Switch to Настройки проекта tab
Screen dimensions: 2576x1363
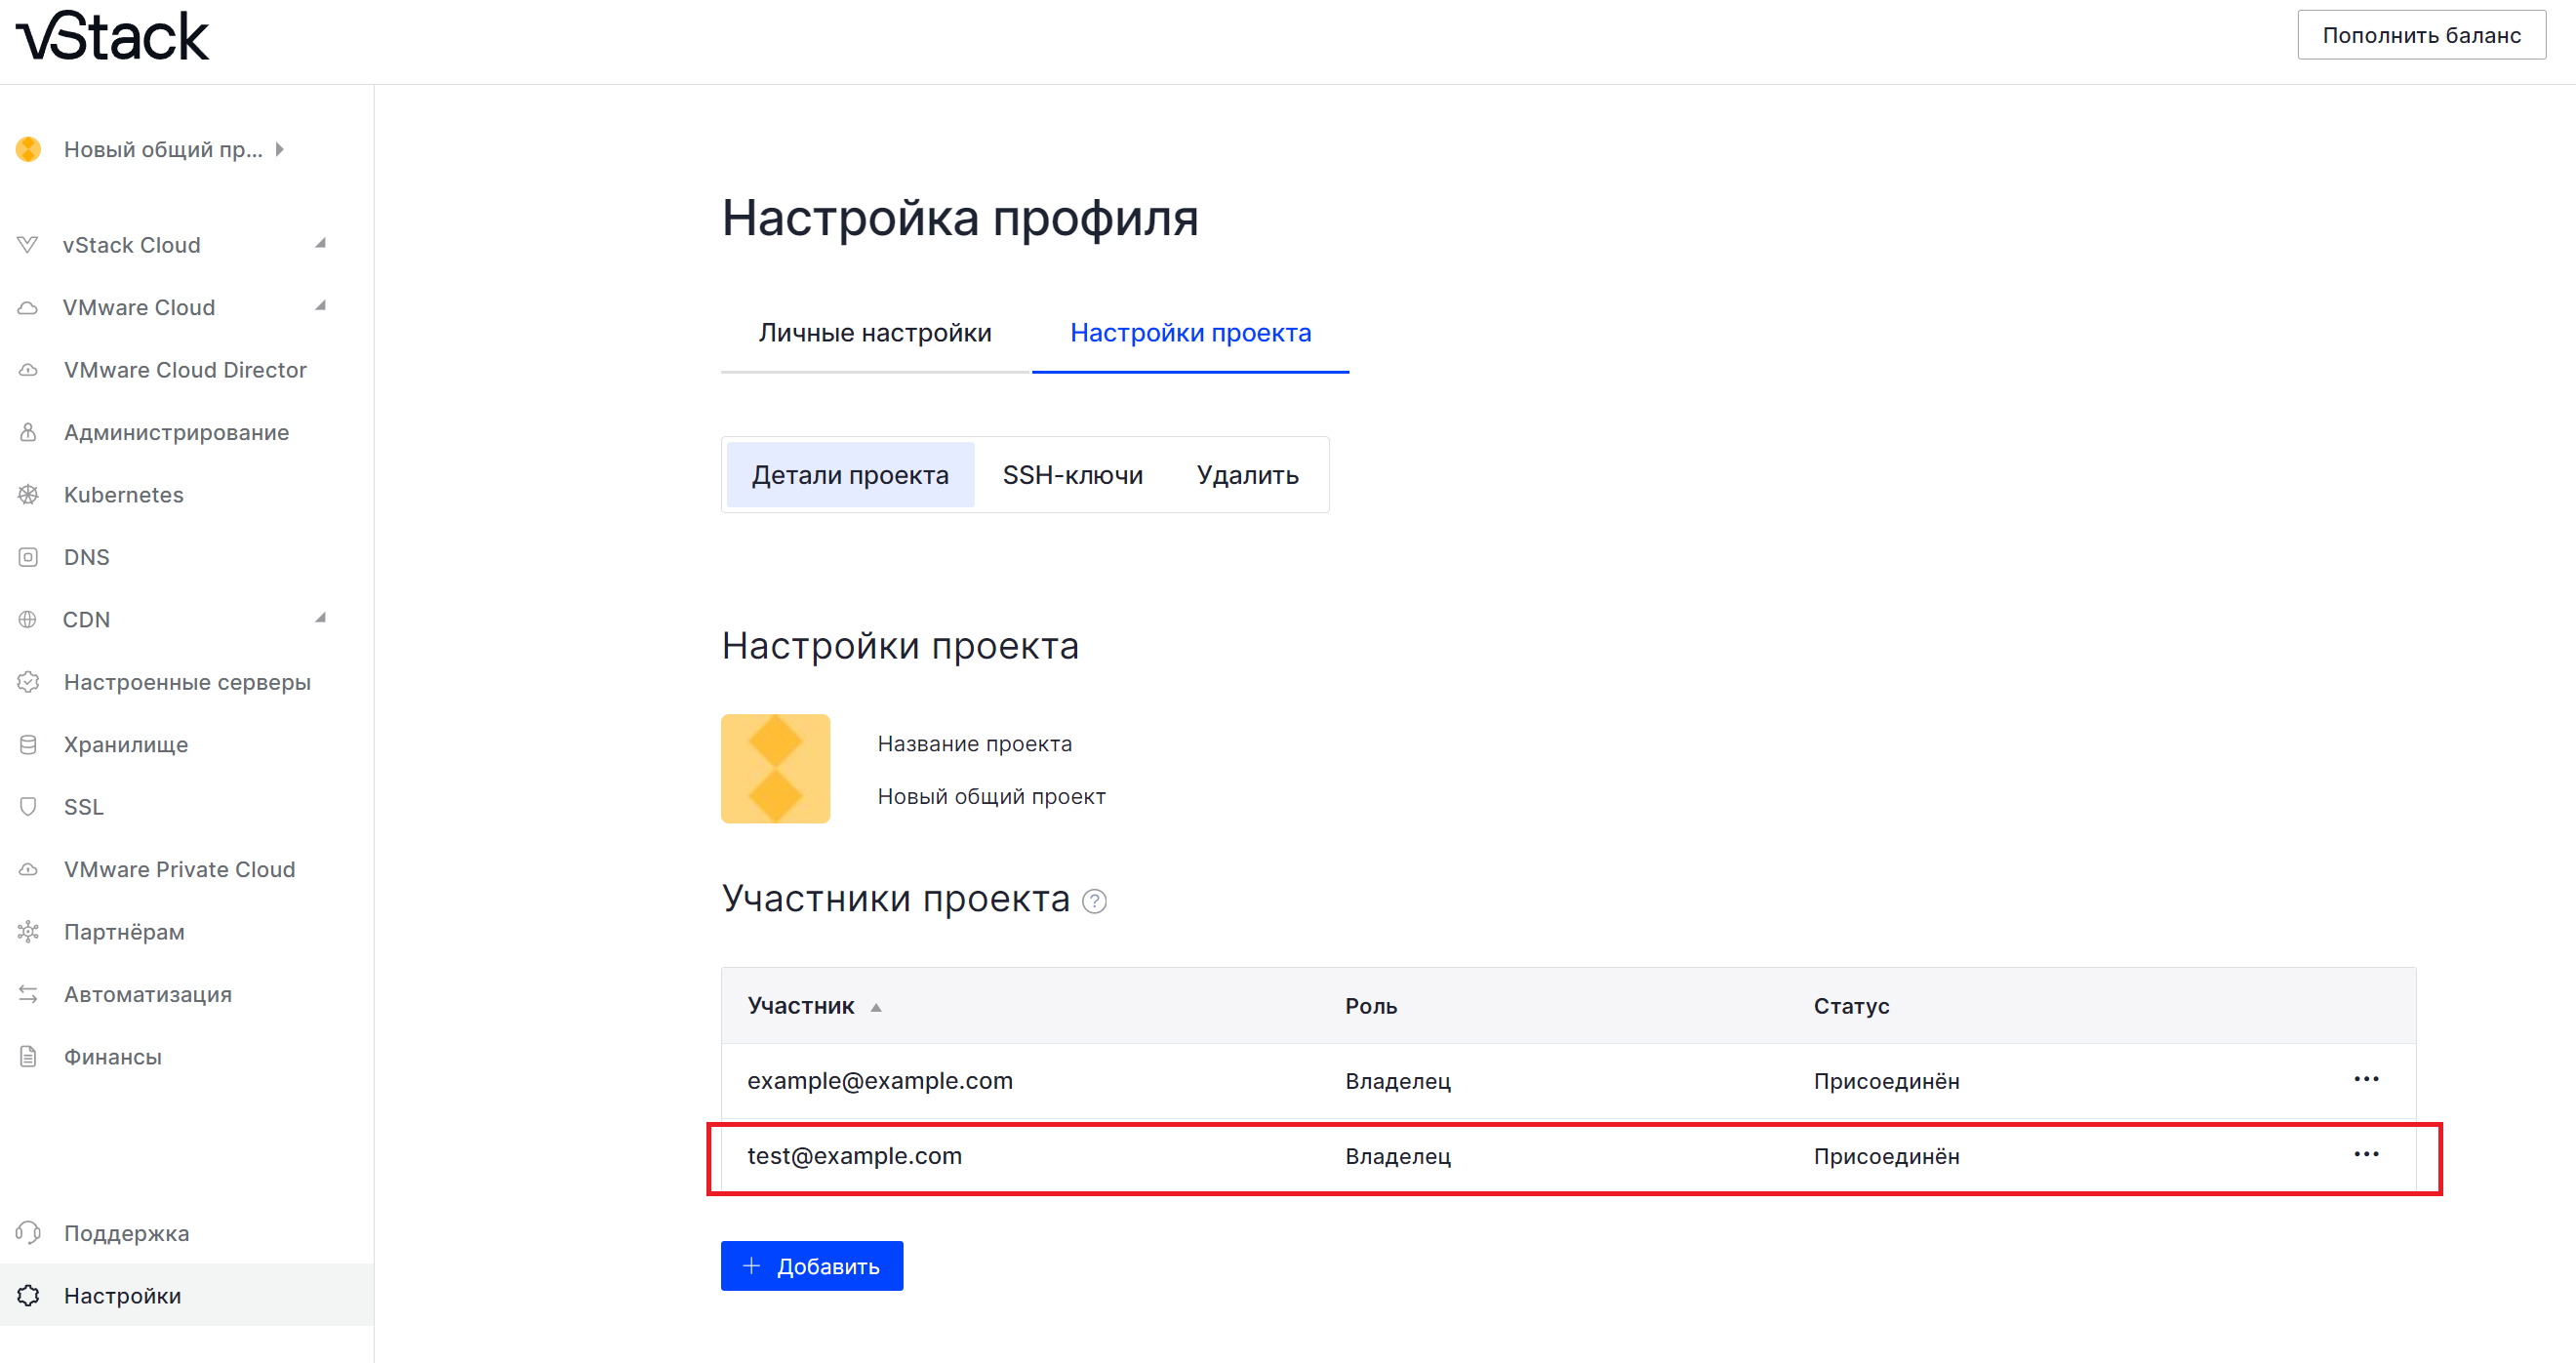click(1190, 333)
